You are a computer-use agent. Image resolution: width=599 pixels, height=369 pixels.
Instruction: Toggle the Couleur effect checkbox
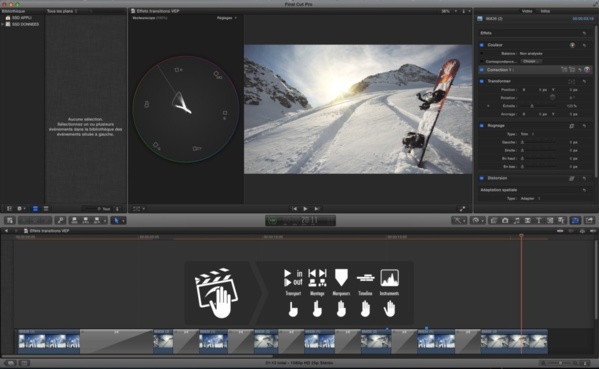[482, 45]
